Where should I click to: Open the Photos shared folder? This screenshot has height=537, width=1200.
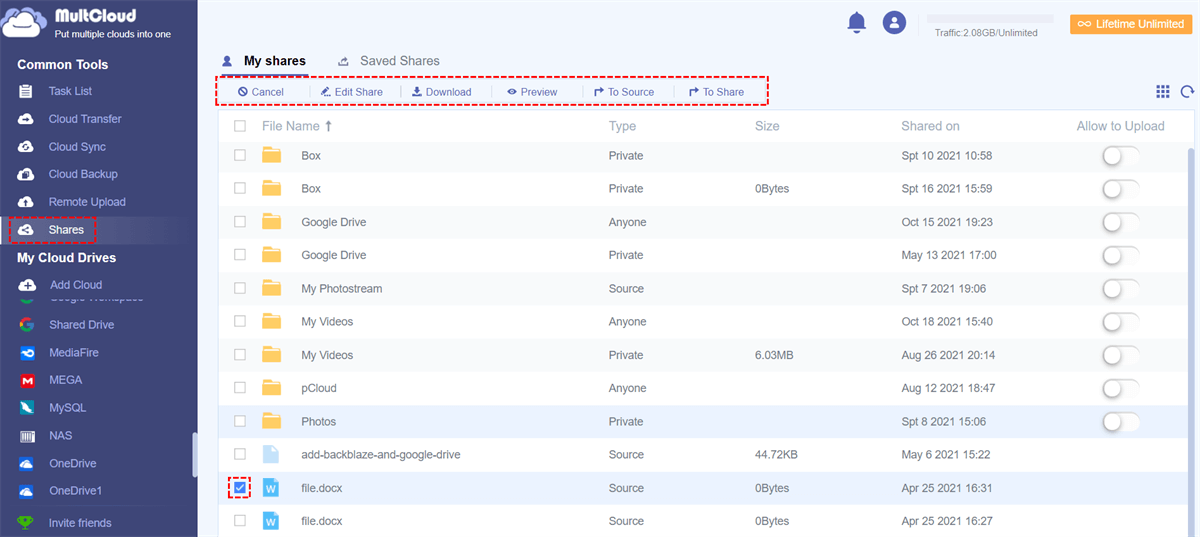coord(318,422)
